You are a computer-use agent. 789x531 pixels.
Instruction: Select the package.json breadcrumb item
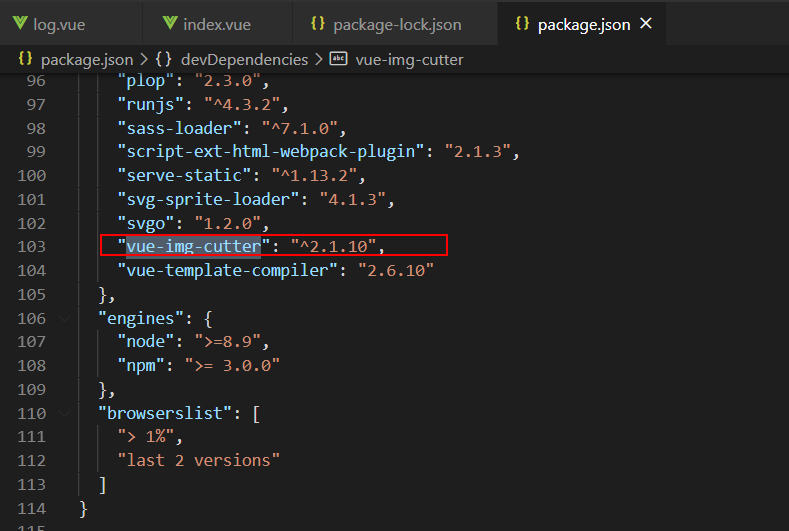87,59
